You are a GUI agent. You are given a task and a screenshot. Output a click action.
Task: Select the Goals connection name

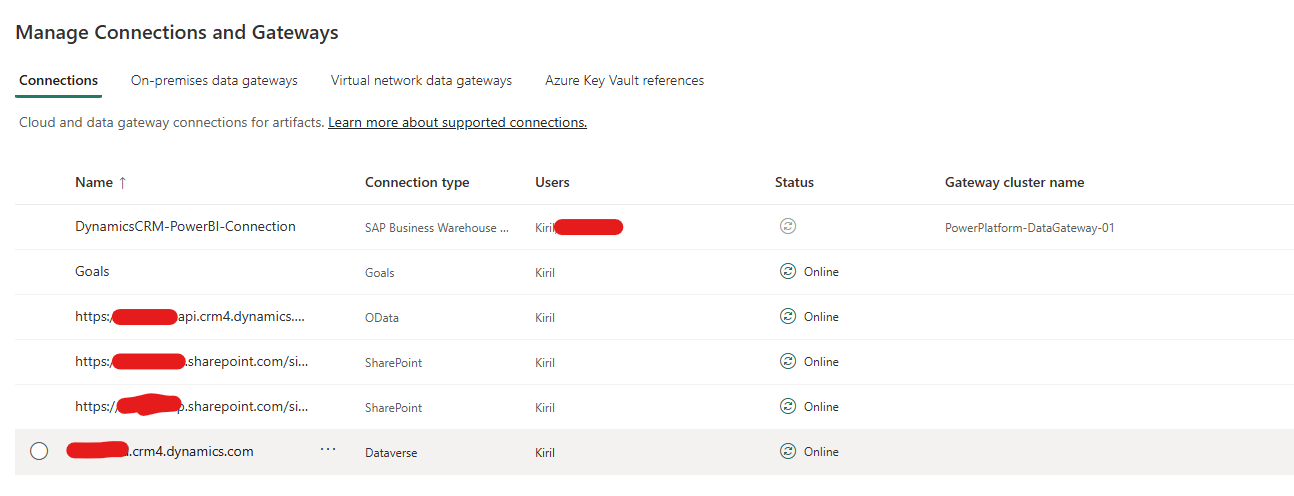point(92,272)
